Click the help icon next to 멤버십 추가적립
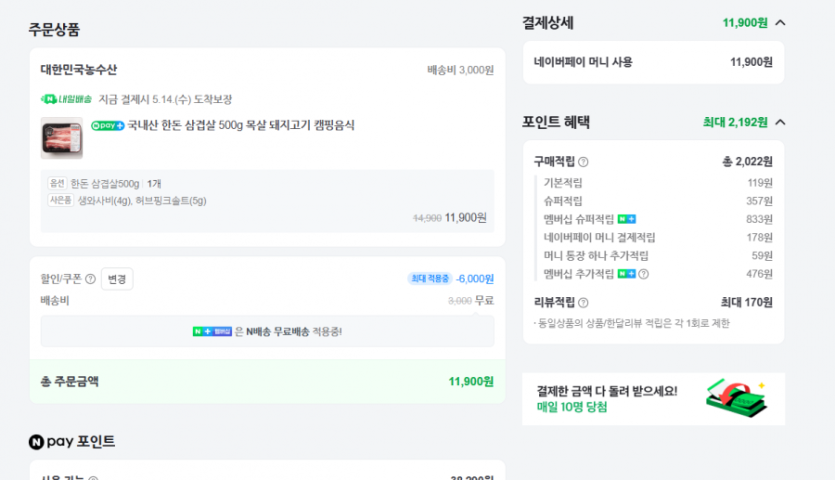Screen dimensions: 835x480 (643, 274)
